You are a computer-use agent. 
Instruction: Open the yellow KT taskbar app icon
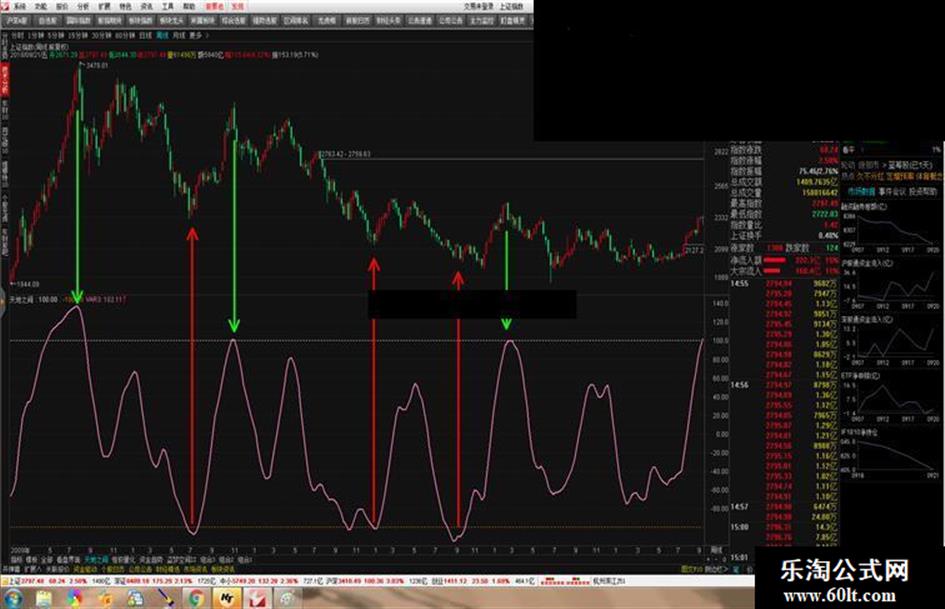(x=227, y=598)
